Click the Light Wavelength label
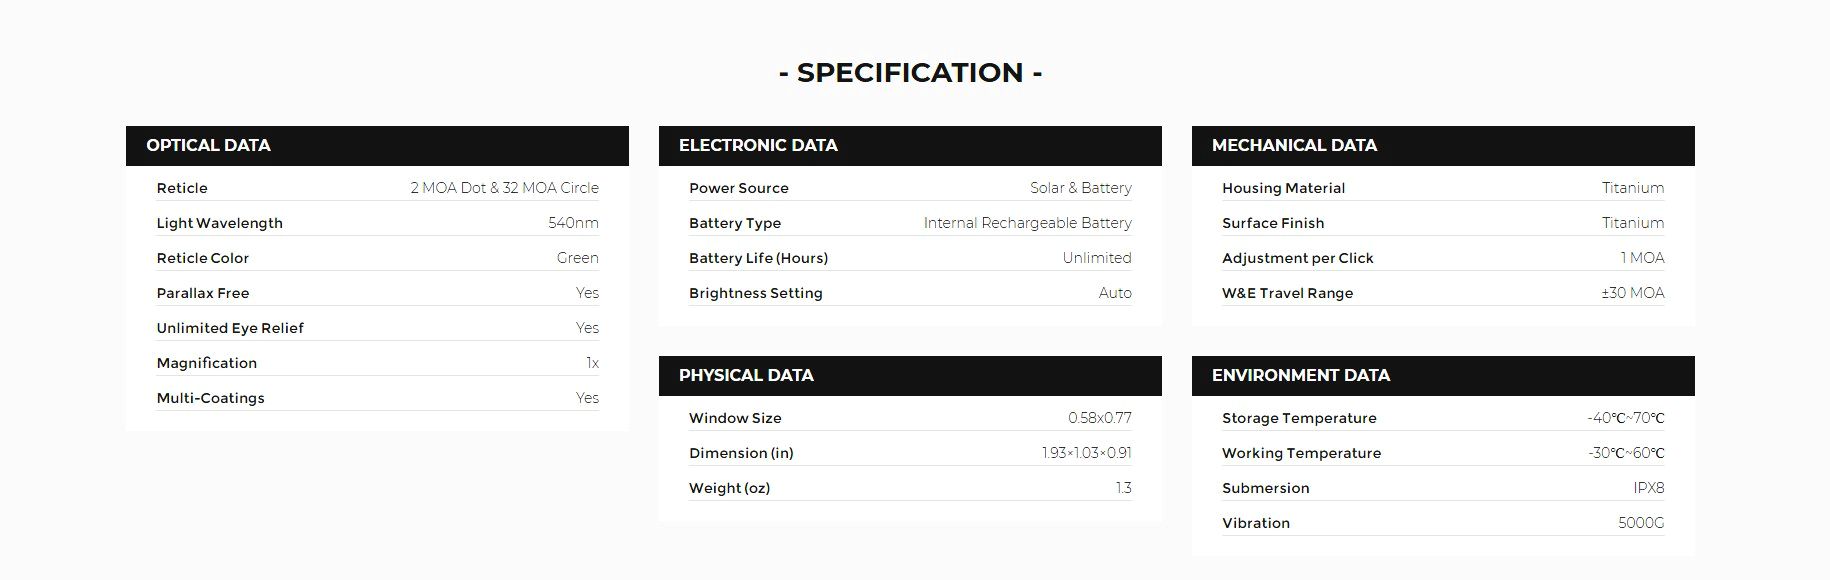The height and width of the screenshot is (580, 1830). [219, 223]
